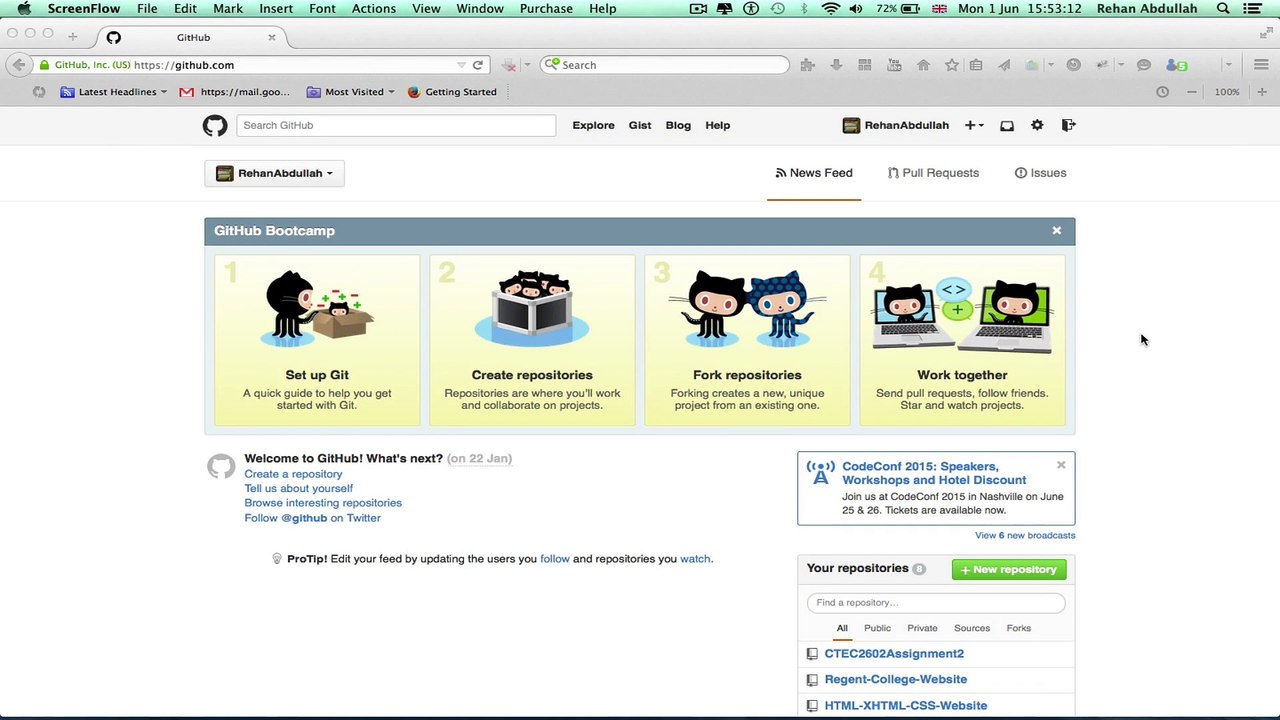Click the GitHub Octocat logo

(x=215, y=125)
